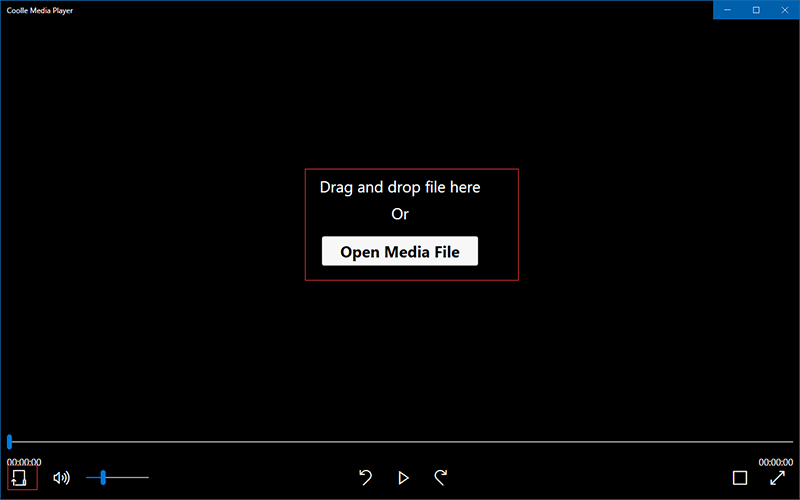Screen dimensions: 800x500
Task: Start playback with the Play button
Action: (403, 478)
